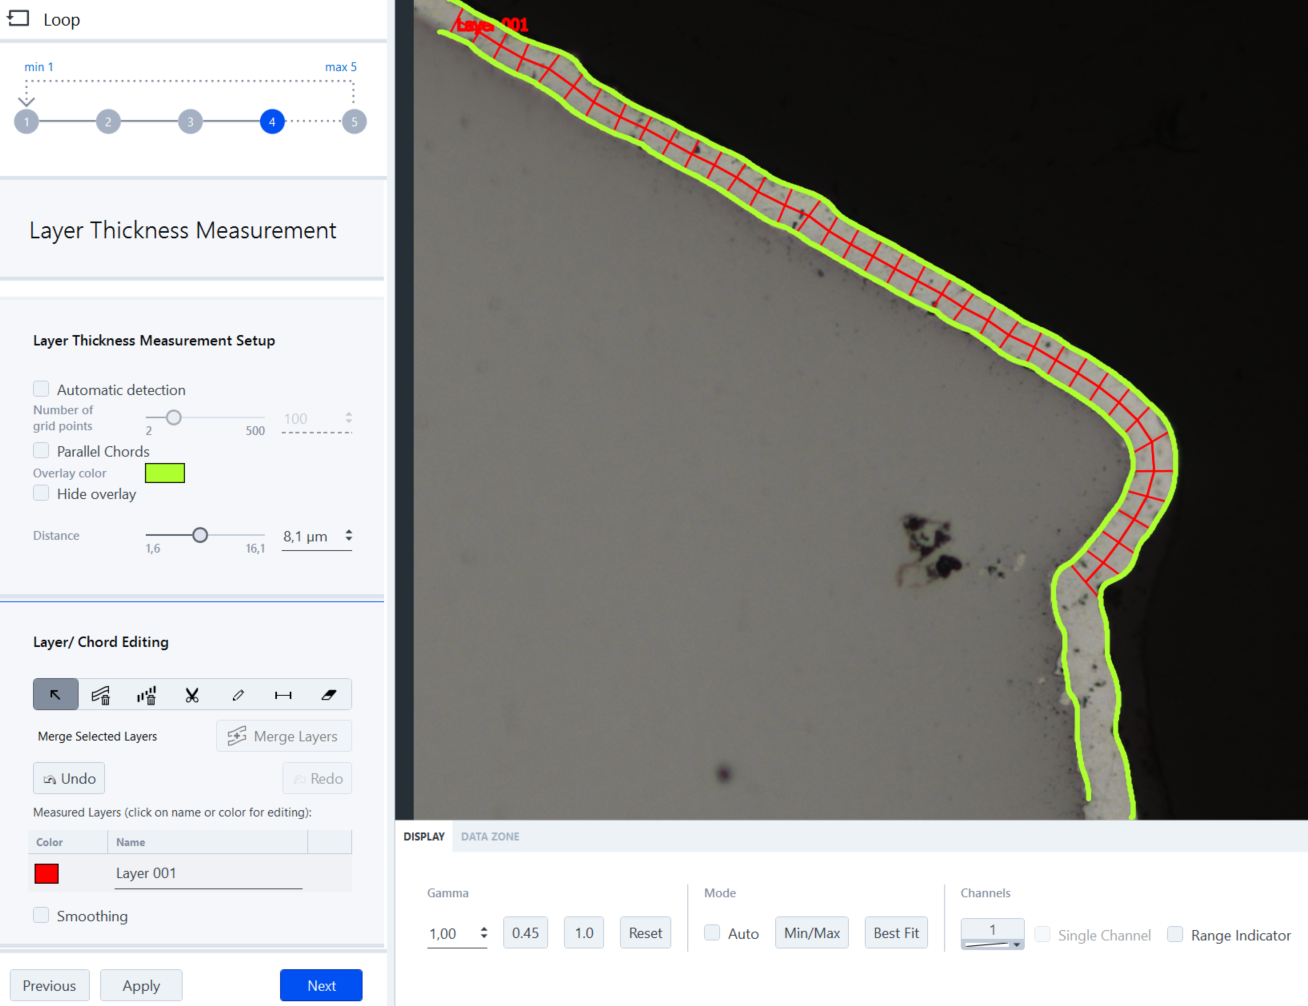
Task: Click the delete chords tool icon
Action: (x=146, y=695)
